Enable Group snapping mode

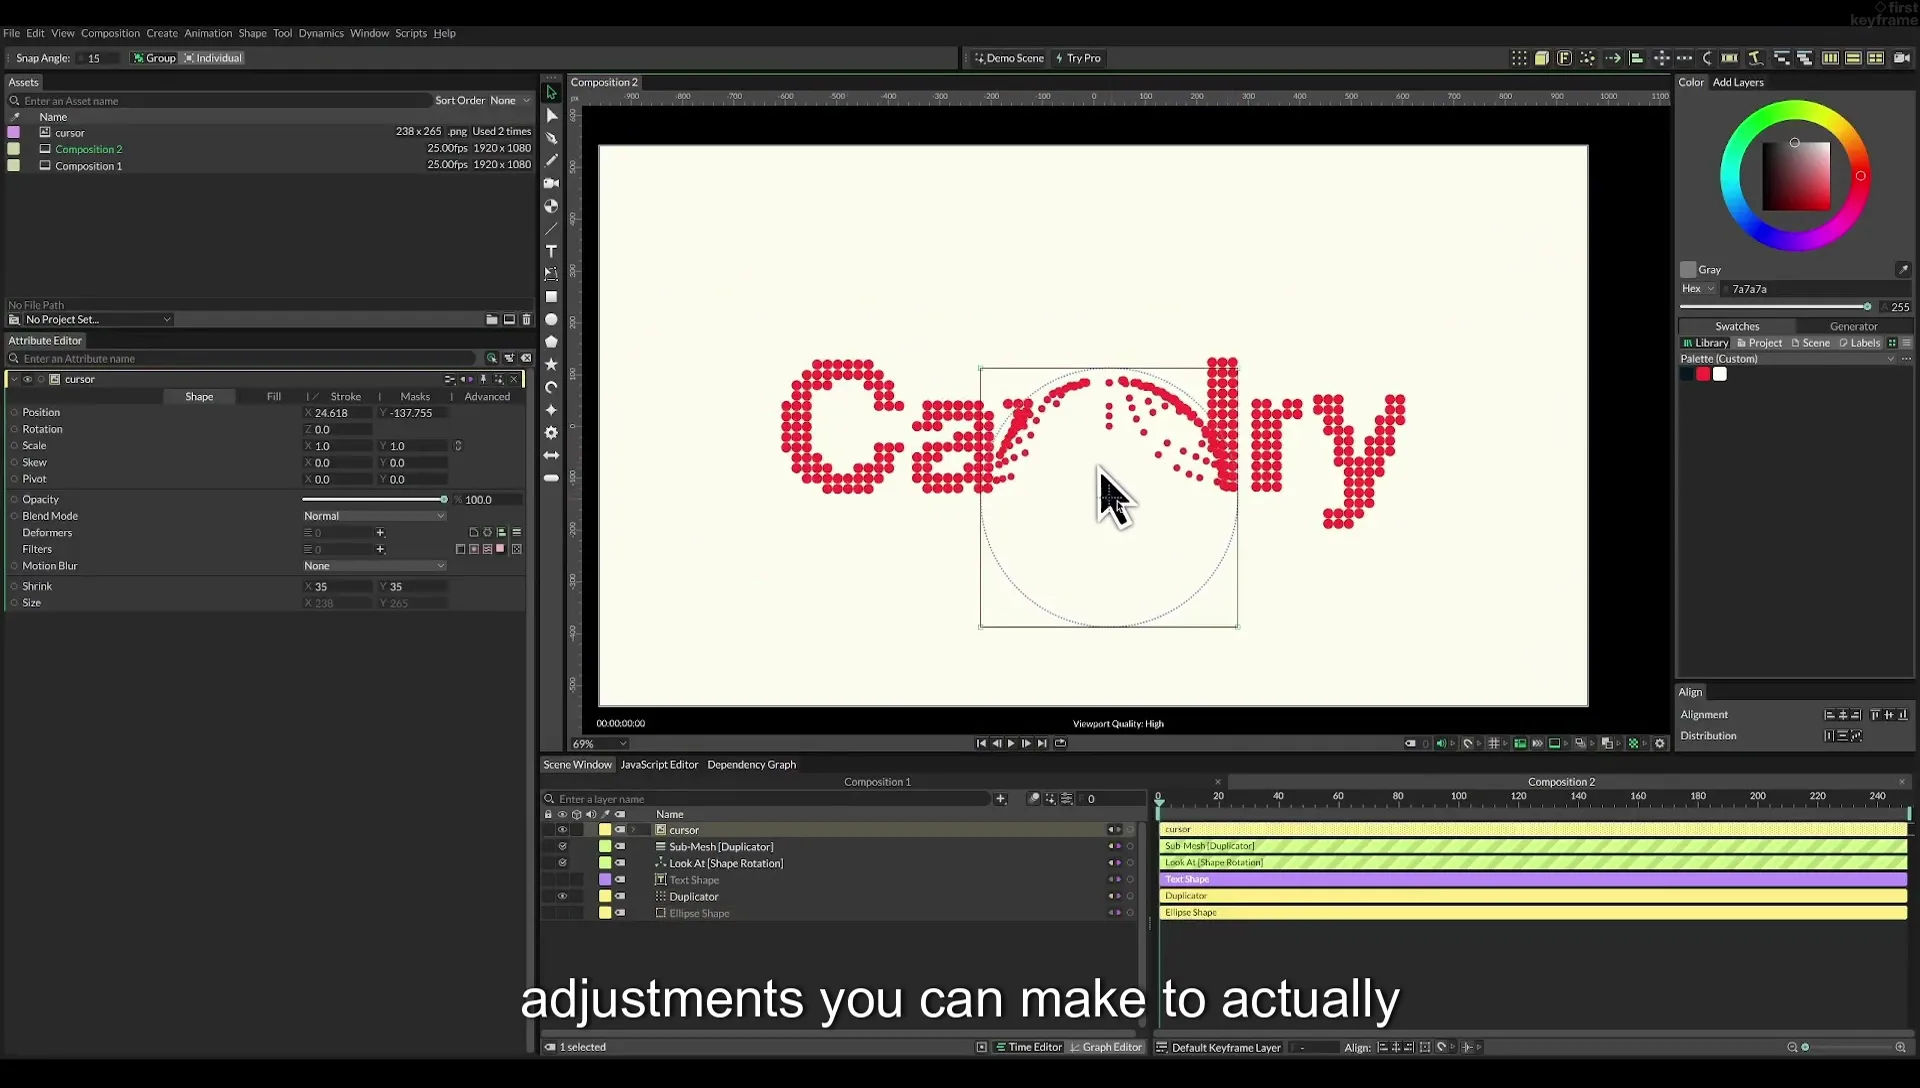[x=154, y=58]
